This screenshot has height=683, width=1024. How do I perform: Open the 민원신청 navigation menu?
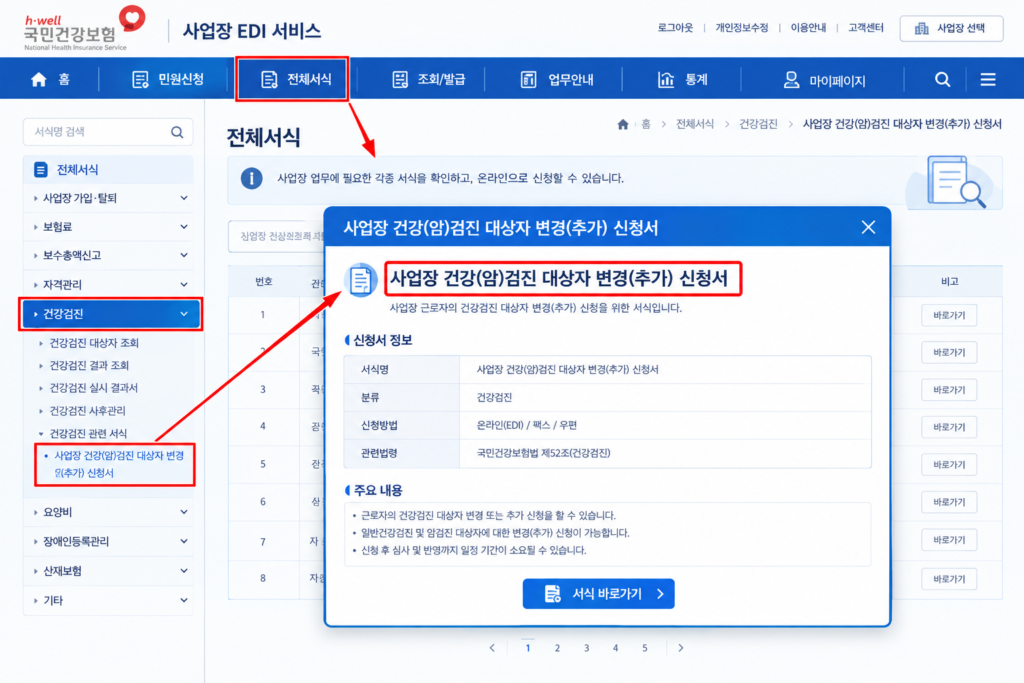tap(168, 80)
